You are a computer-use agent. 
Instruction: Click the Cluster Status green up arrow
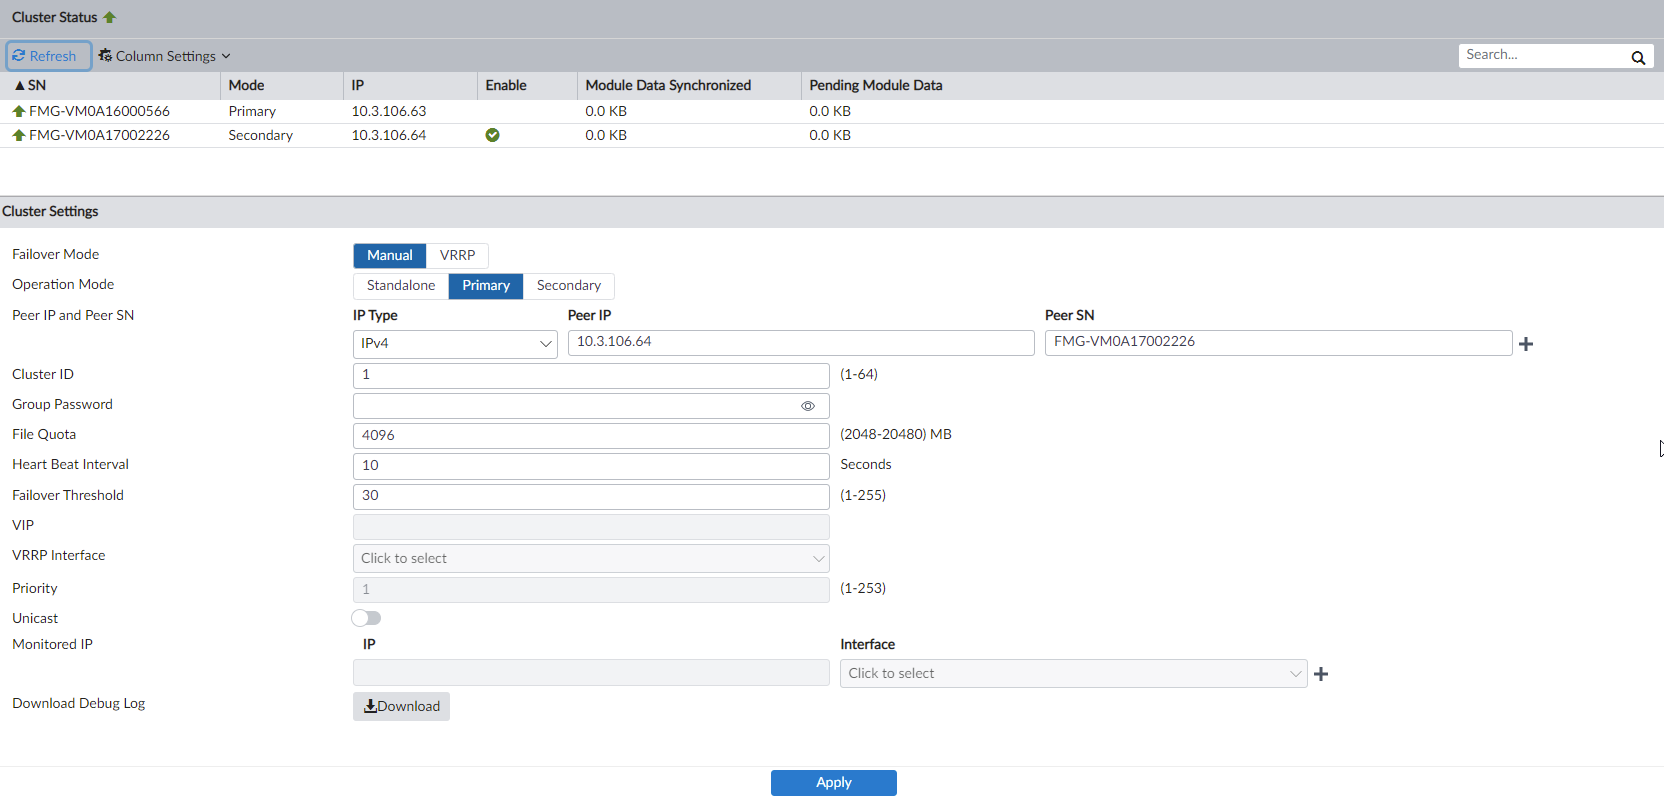(110, 17)
